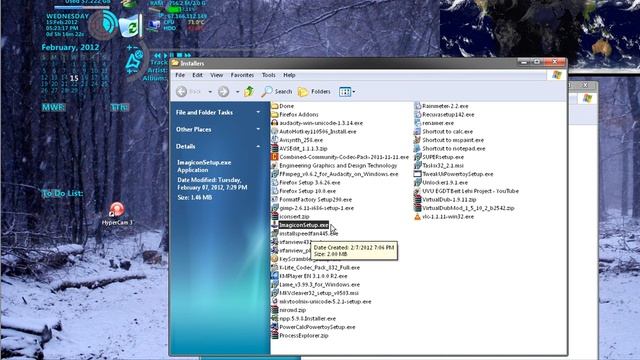Viewport: 640px width, 360px height.
Task: Select the KMPlayer EN installer icon
Action: (x=275, y=276)
